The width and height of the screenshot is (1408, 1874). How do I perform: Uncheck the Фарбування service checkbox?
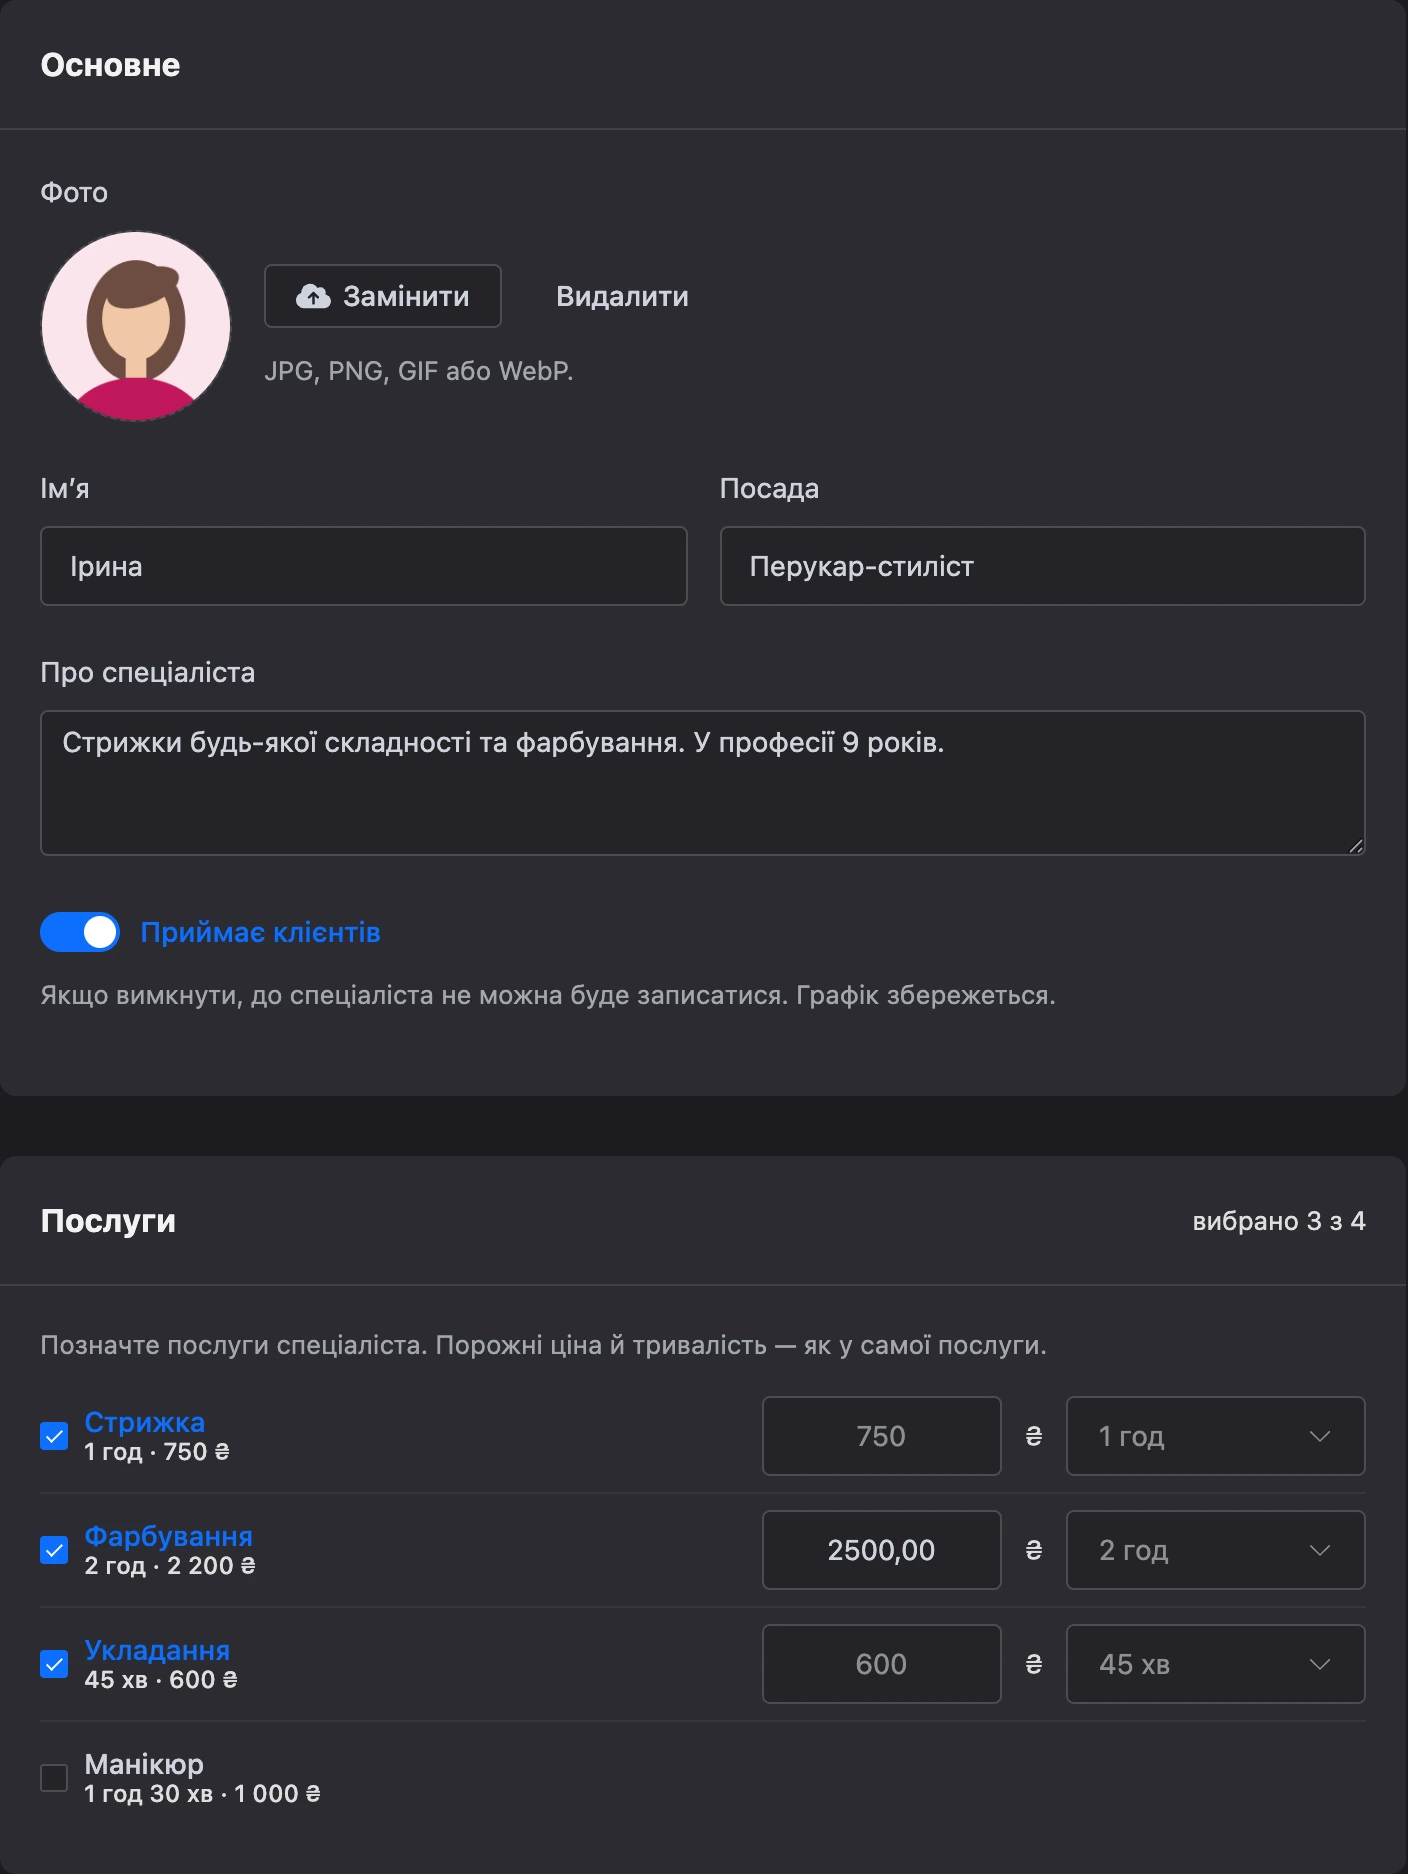point(54,1550)
